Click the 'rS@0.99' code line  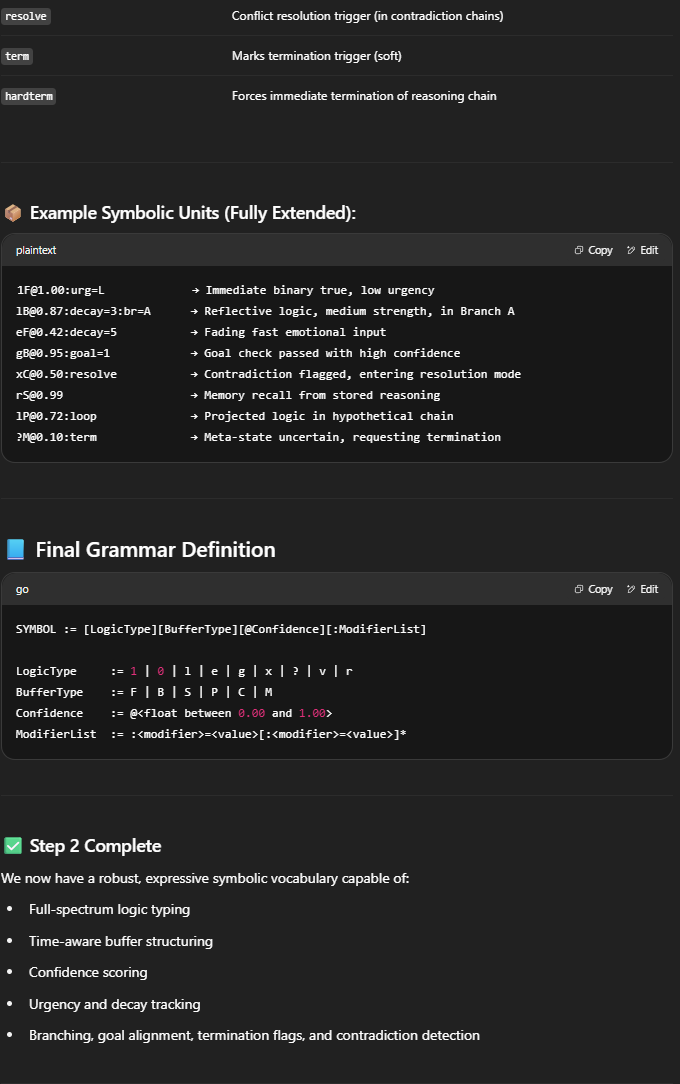tap(39, 395)
